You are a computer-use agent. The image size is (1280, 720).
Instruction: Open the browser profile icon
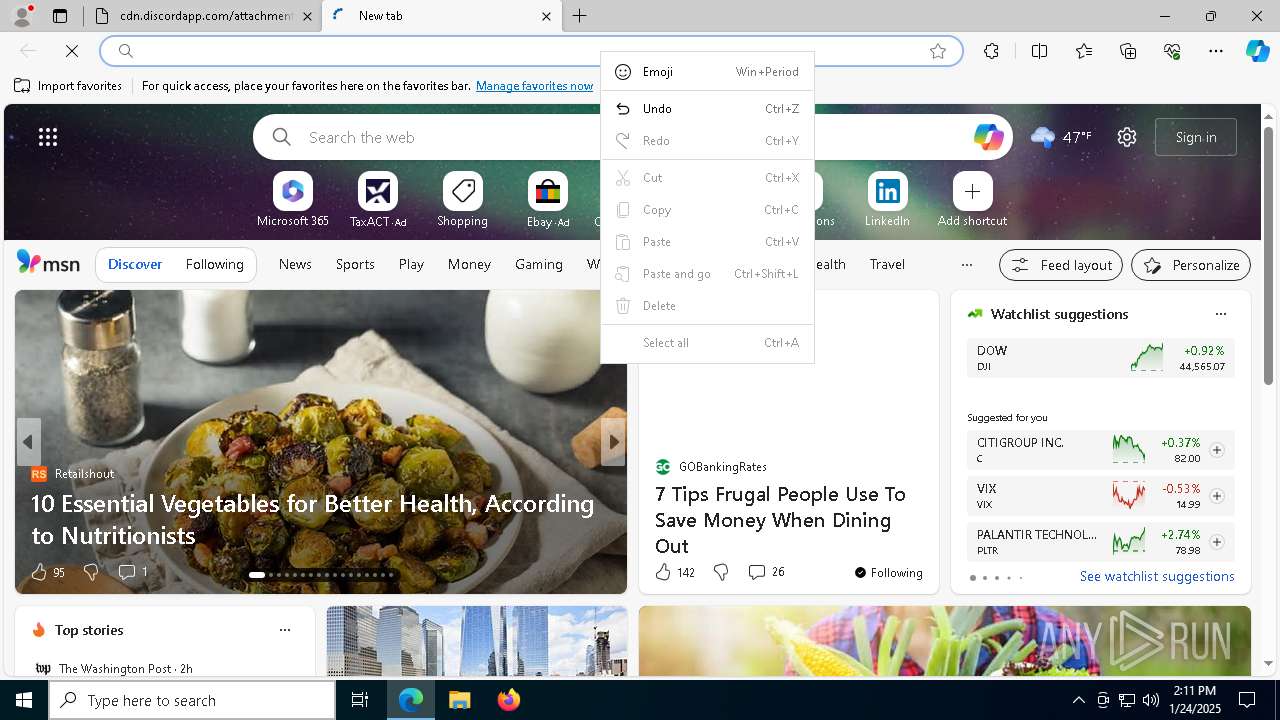(x=21, y=16)
